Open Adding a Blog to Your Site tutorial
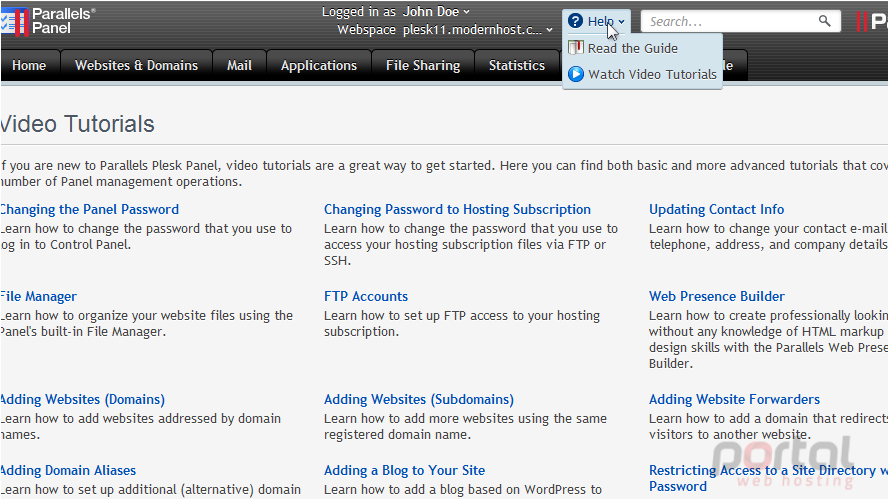The image size is (889, 500). click(404, 470)
